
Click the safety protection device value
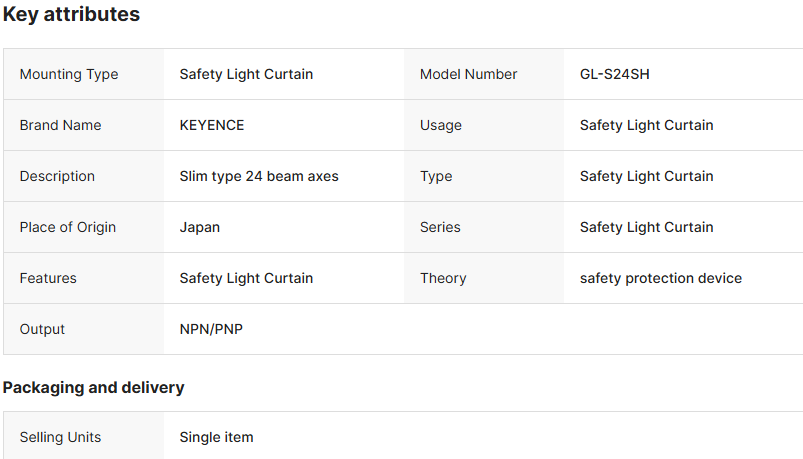660,278
